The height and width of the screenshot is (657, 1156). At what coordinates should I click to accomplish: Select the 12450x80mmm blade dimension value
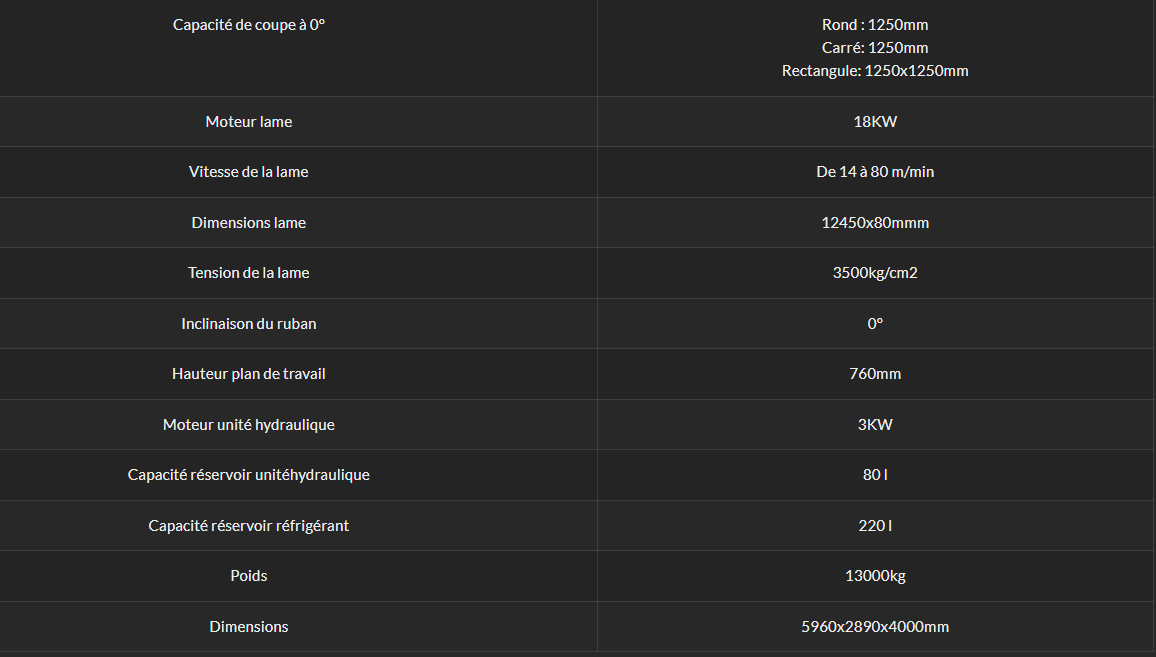point(874,223)
